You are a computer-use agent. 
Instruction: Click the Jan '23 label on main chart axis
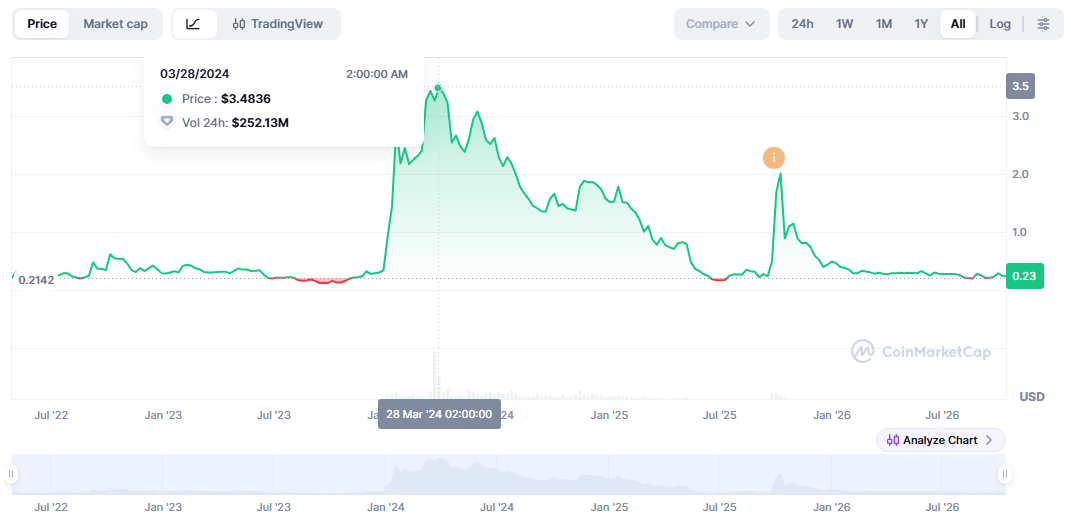[x=163, y=414]
